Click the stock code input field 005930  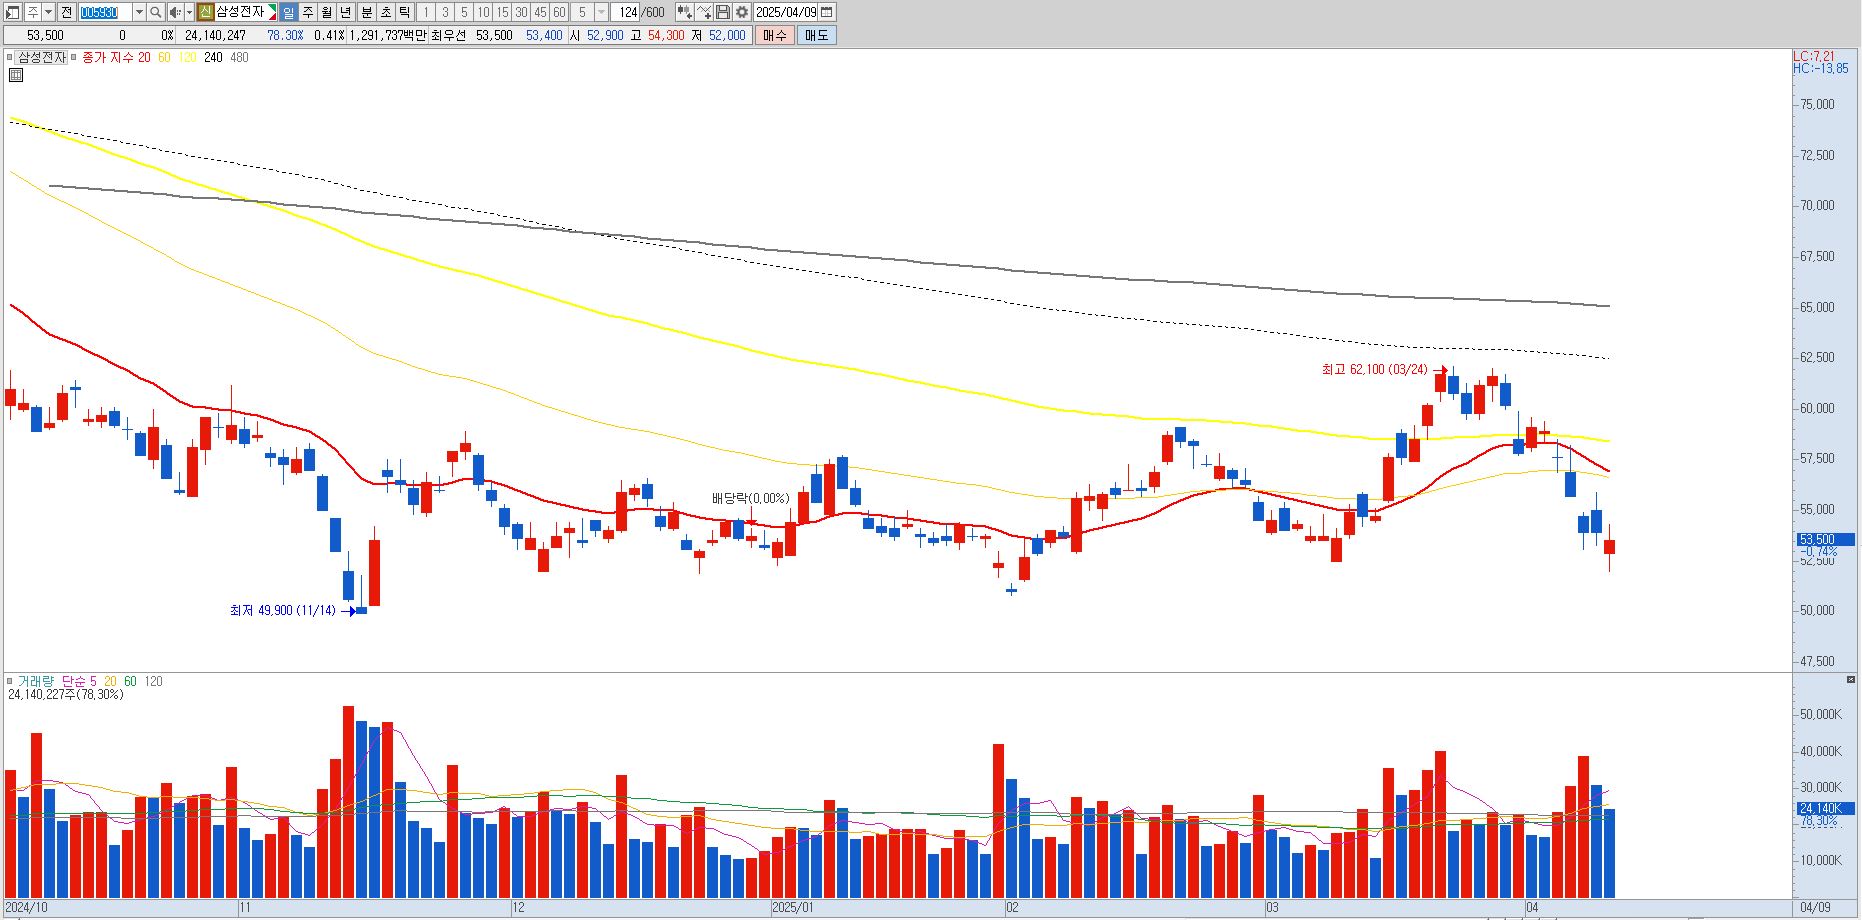(104, 12)
